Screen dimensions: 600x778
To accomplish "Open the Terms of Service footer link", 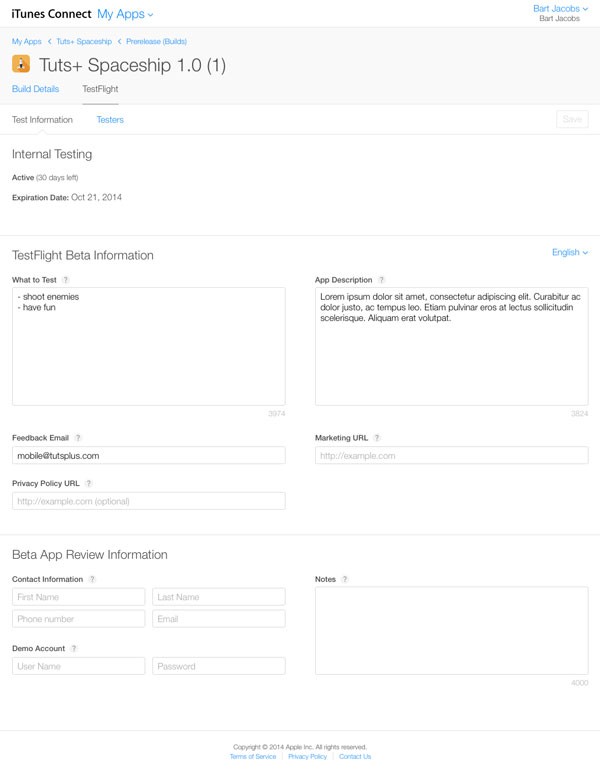I will point(253,757).
